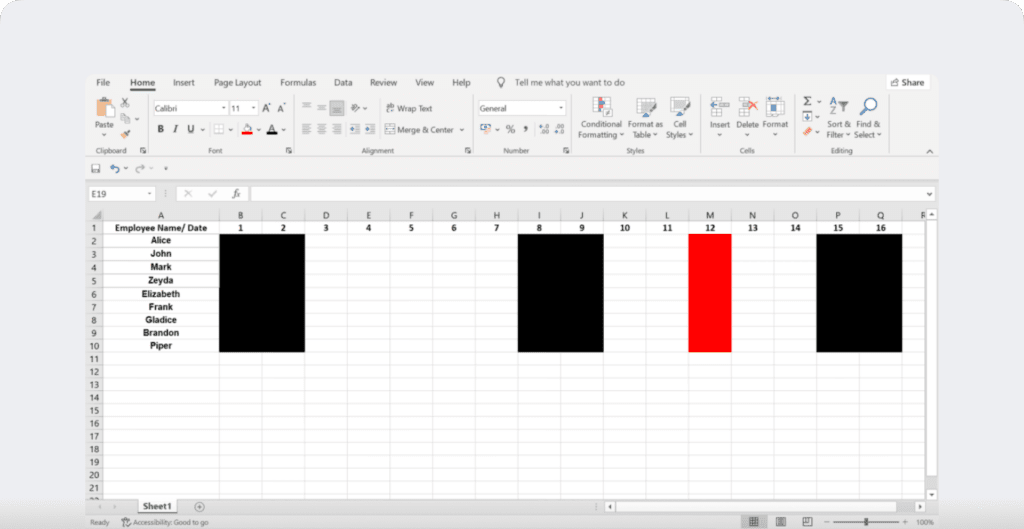Viewport: 1024px width, 529px height.
Task: Open the General number format dropdown
Action: pyautogui.click(x=560, y=108)
